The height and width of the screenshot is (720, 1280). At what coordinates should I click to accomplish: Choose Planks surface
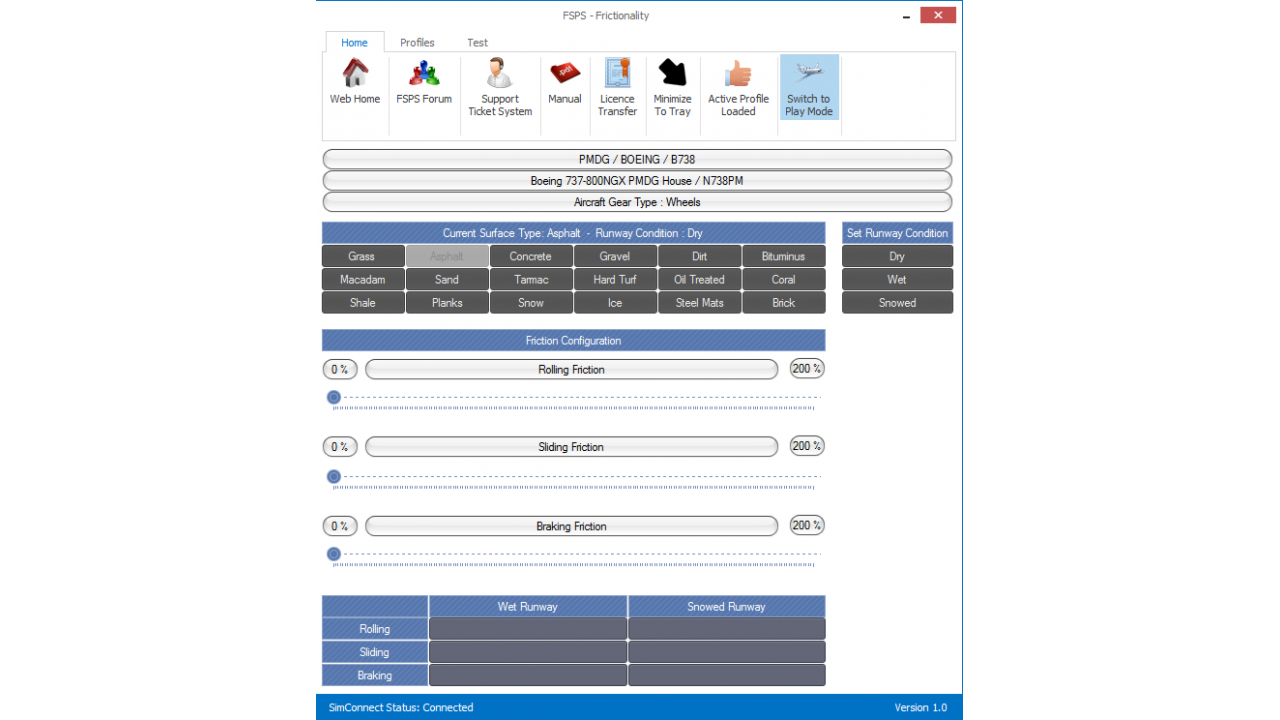(447, 302)
